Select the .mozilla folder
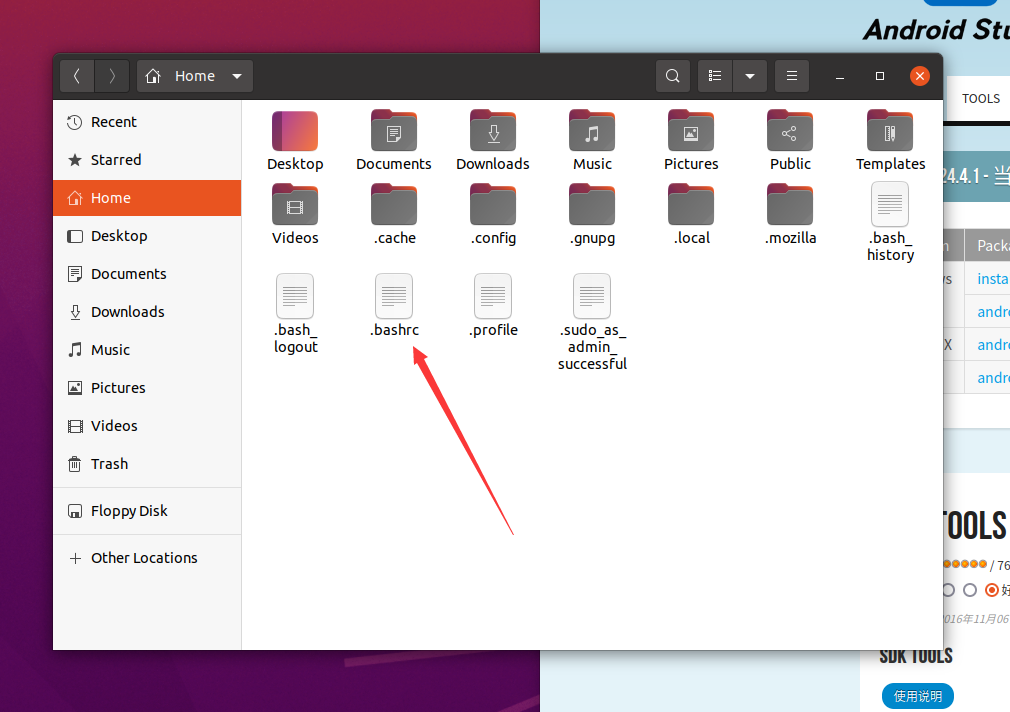The width and height of the screenshot is (1010, 712). pyautogui.click(x=790, y=205)
